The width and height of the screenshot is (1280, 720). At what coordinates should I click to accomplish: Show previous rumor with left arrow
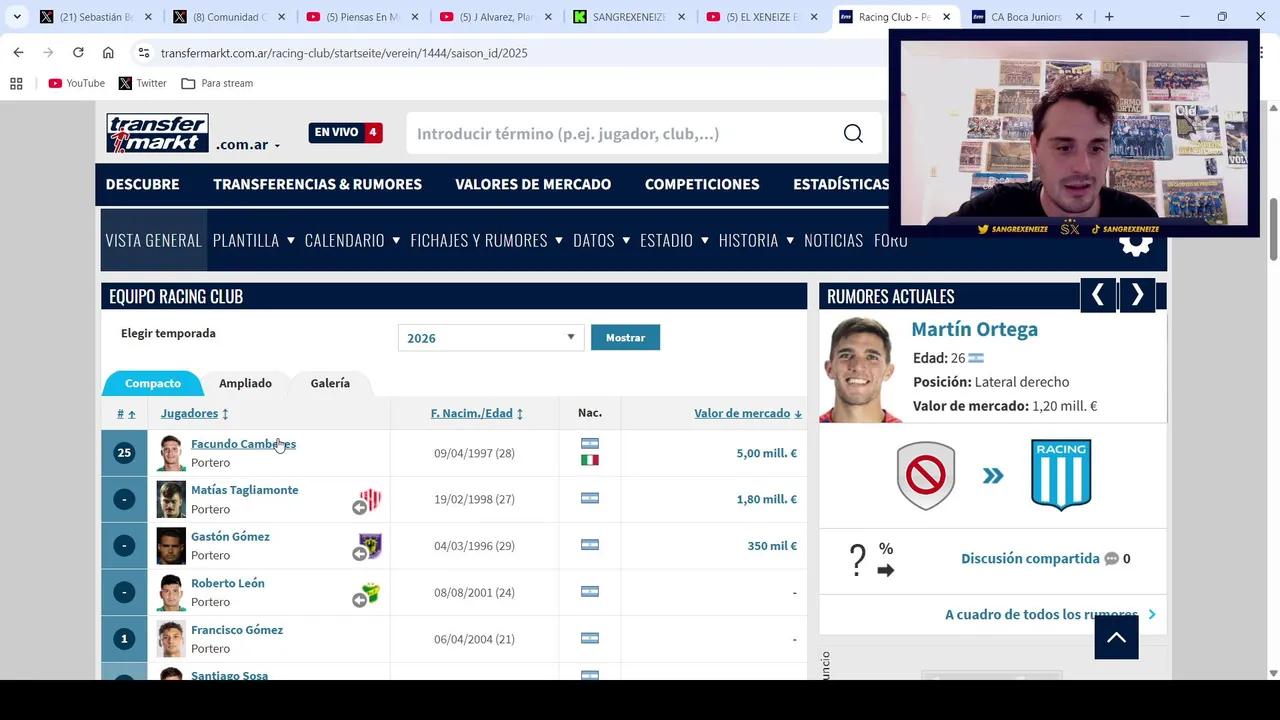(1098, 295)
